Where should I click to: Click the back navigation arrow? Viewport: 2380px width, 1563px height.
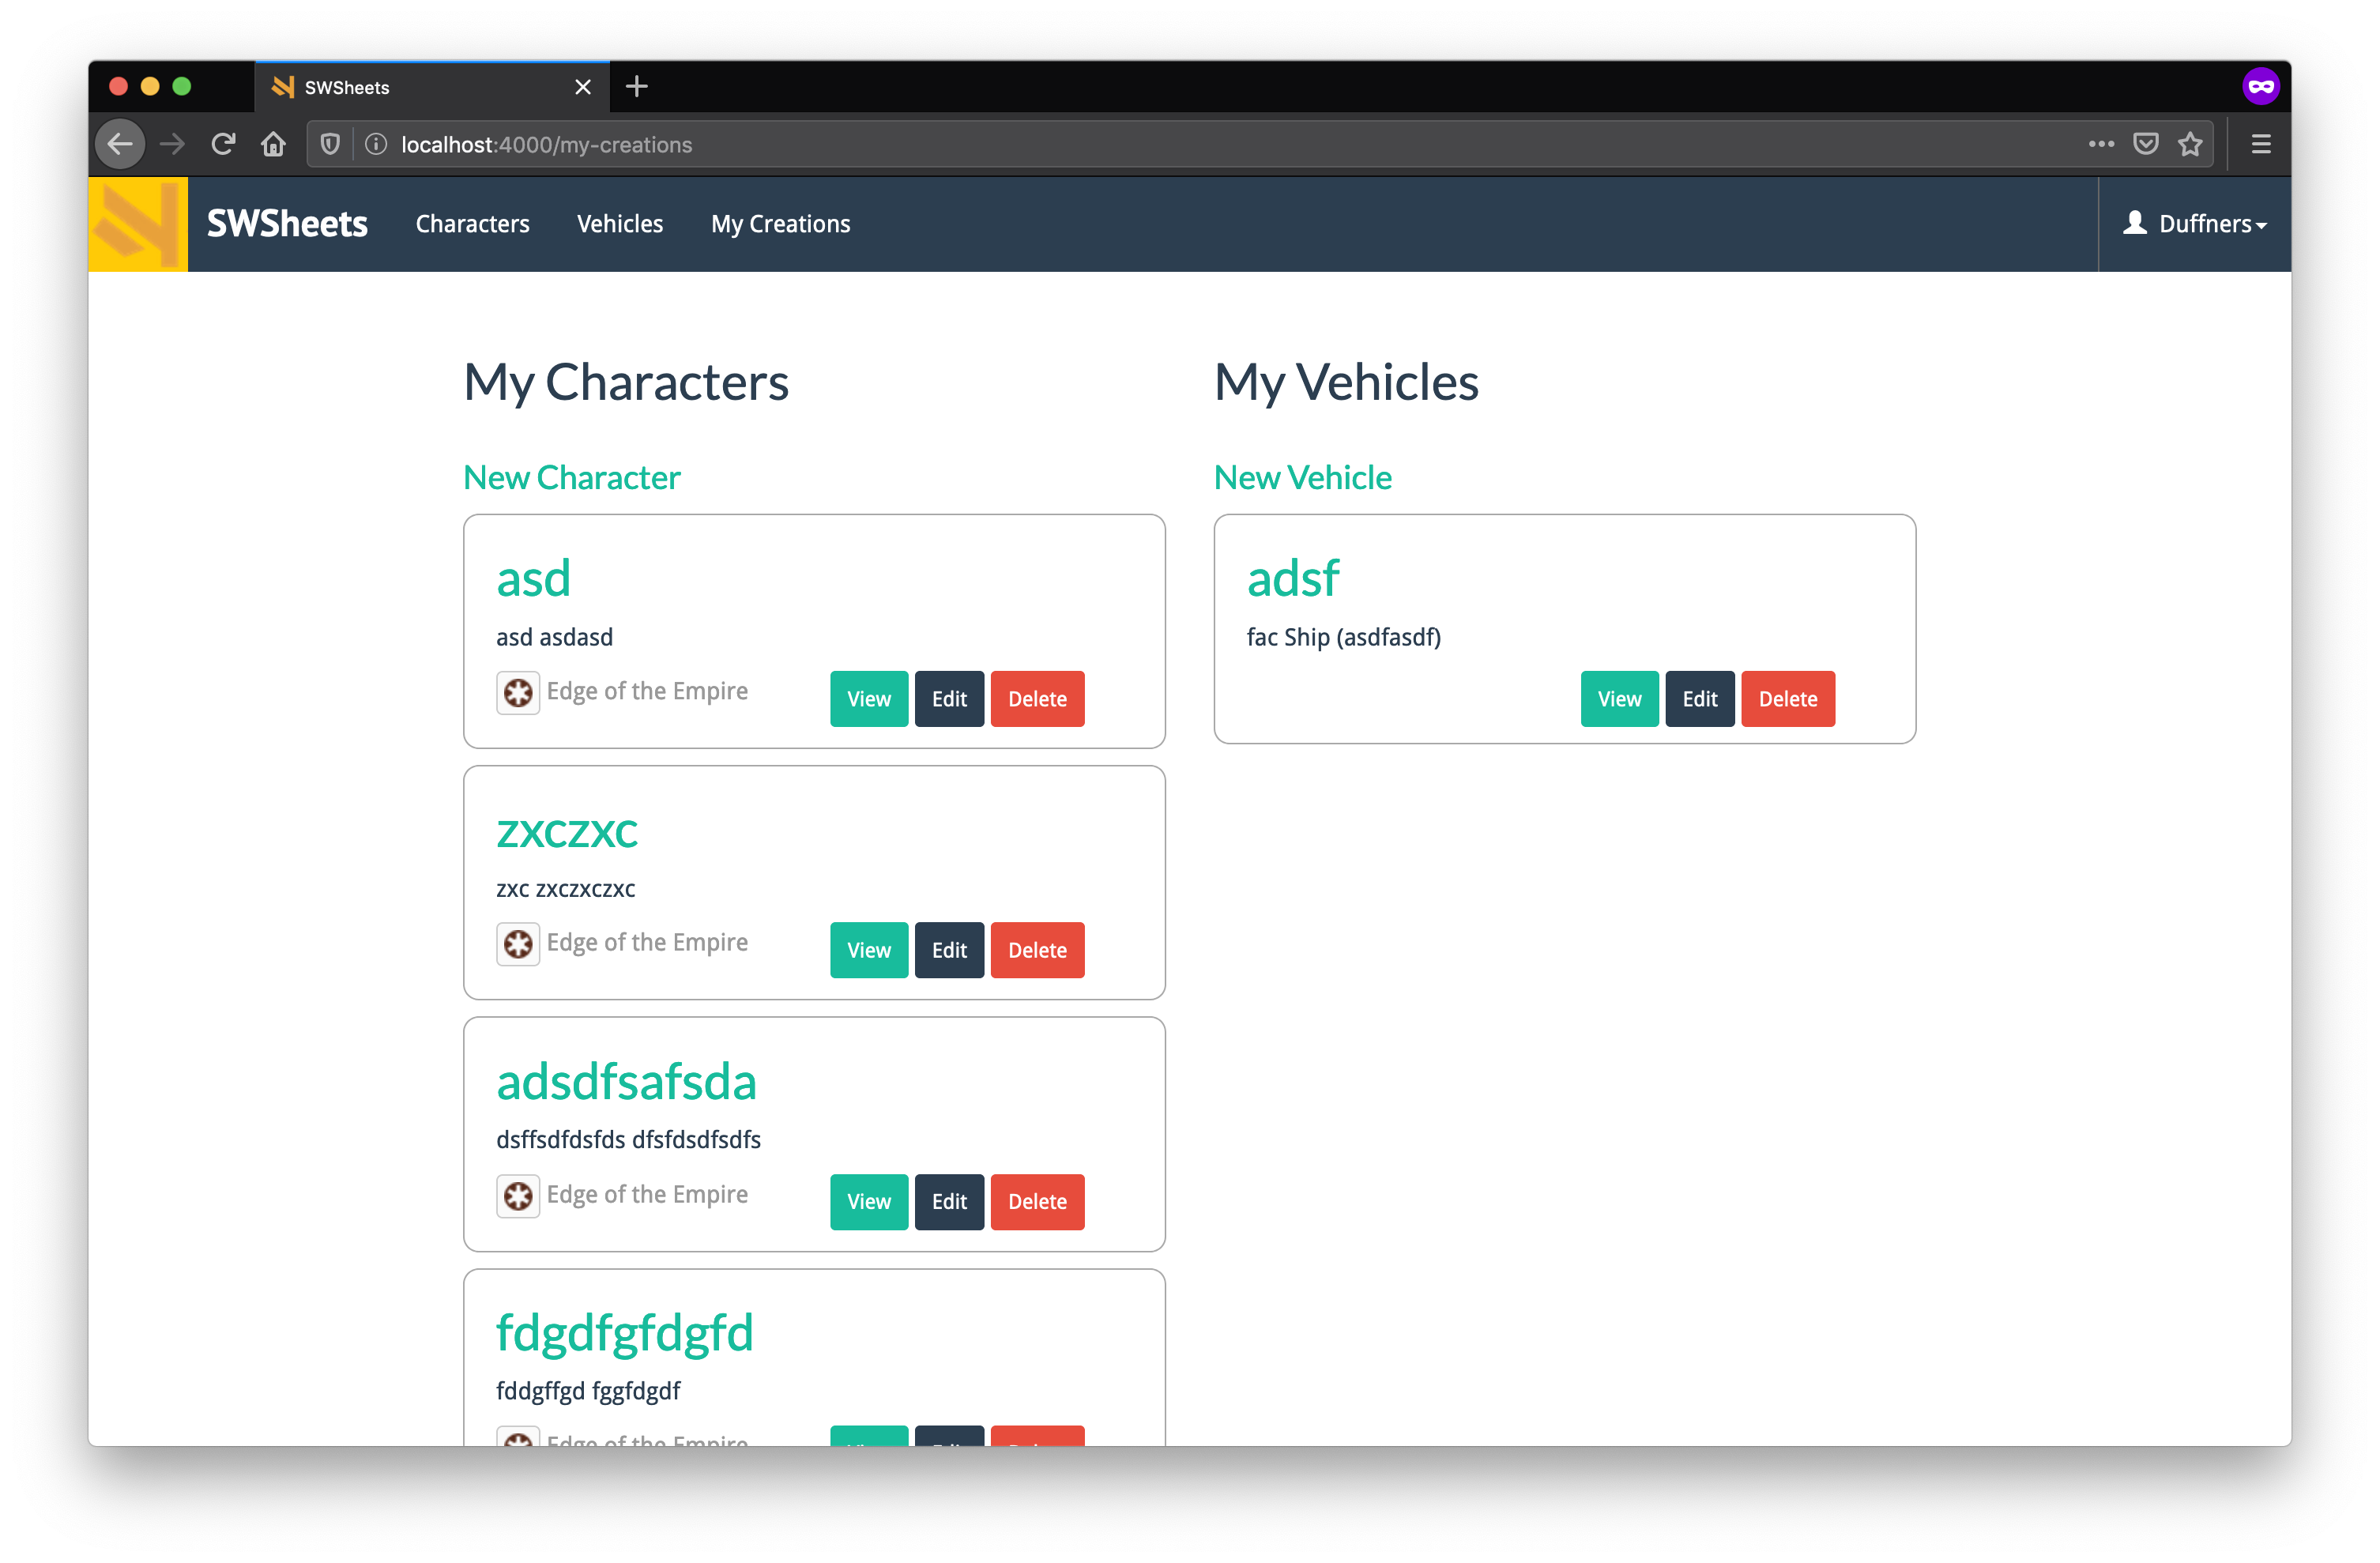click(x=120, y=143)
